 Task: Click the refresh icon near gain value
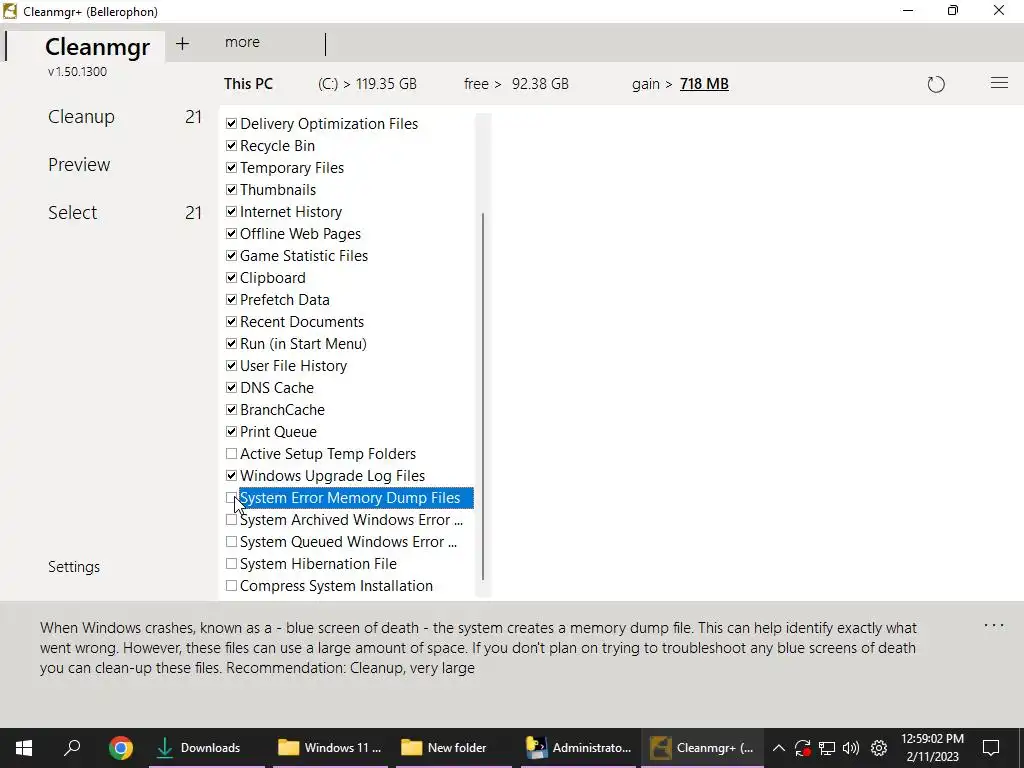point(936,84)
